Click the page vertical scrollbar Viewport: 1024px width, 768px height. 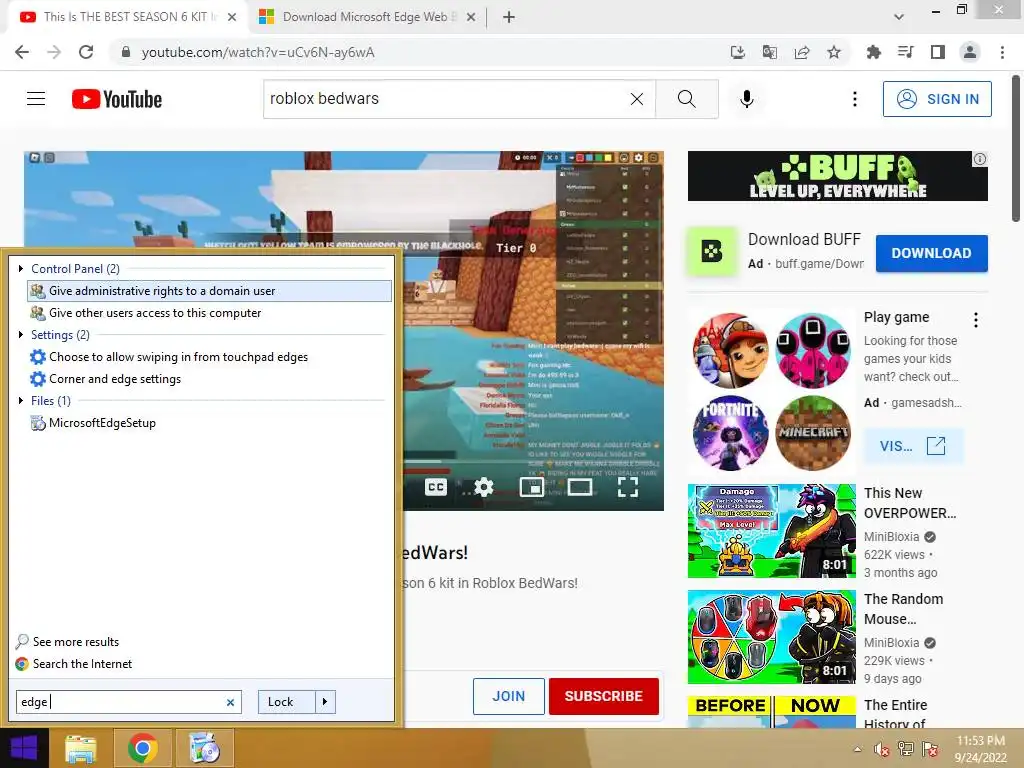(1016, 150)
